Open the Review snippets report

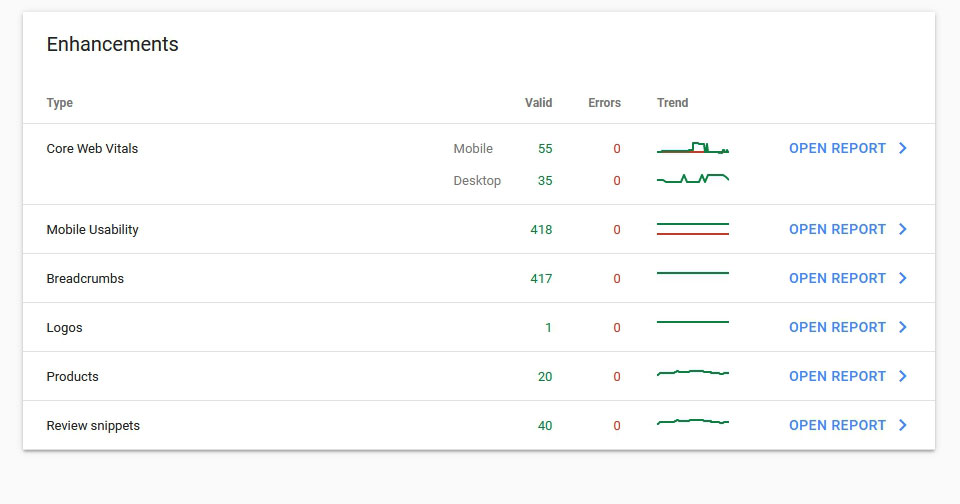[837, 425]
